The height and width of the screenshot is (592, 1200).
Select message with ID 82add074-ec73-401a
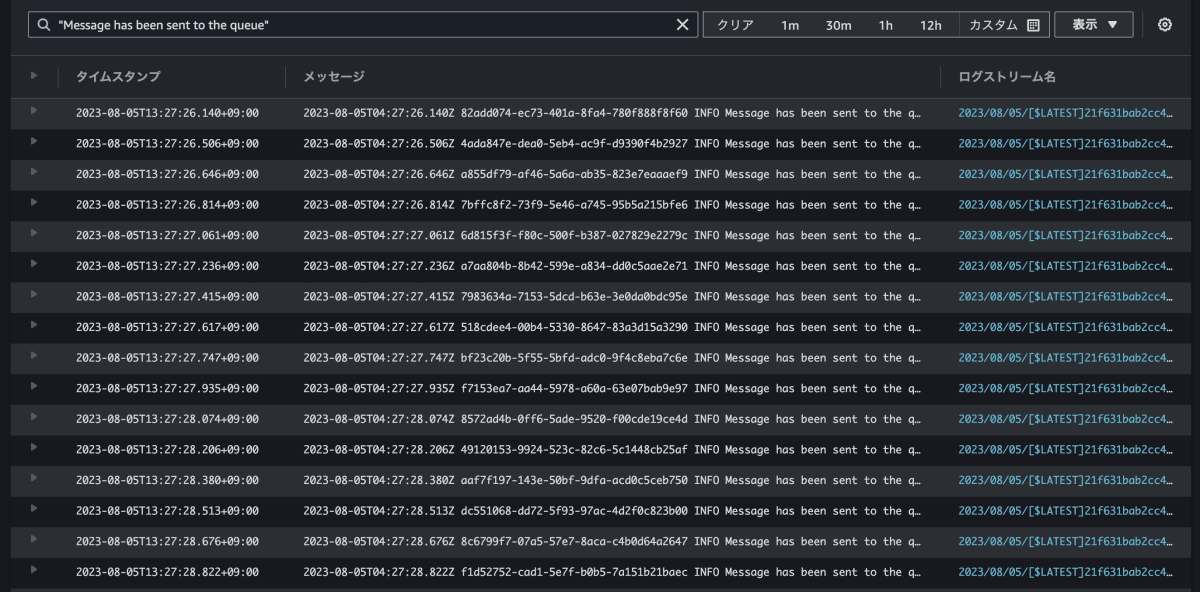point(612,113)
